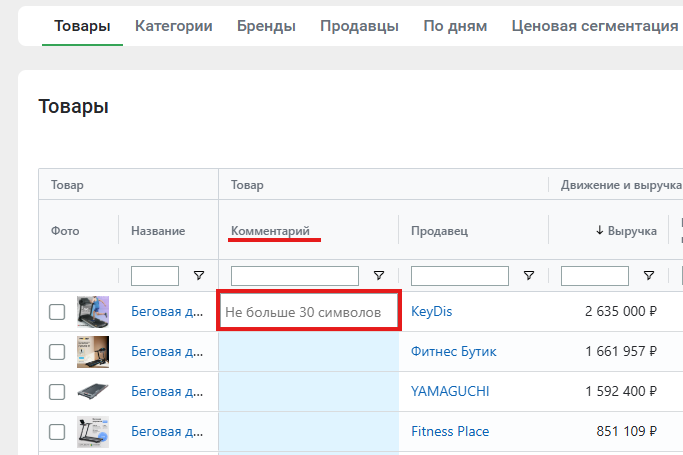Click the Продавец column header

(x=440, y=231)
